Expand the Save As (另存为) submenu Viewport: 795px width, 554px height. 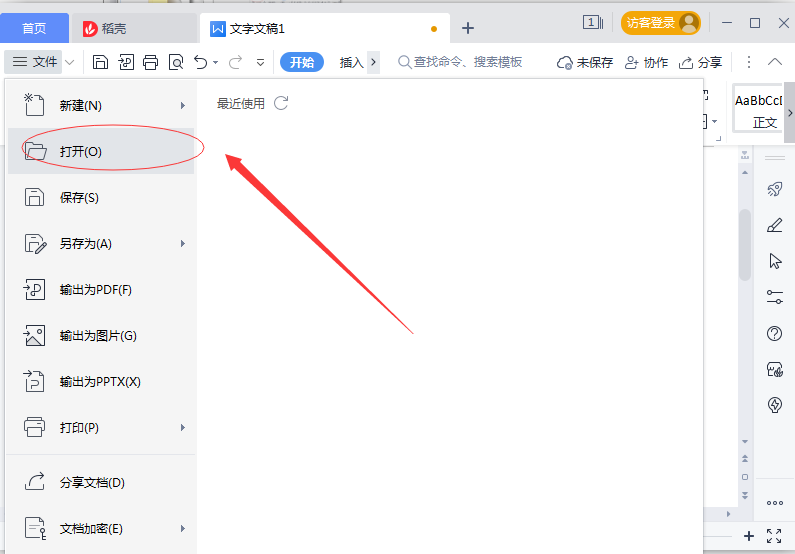click(x=182, y=243)
